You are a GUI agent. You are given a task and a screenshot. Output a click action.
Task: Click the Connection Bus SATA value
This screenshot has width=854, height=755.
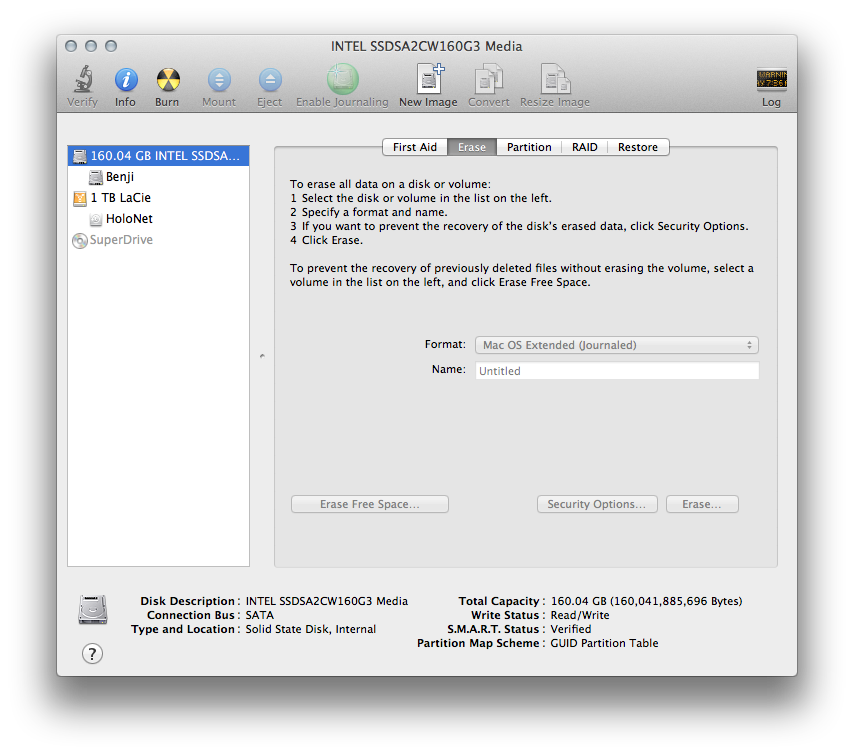259,615
